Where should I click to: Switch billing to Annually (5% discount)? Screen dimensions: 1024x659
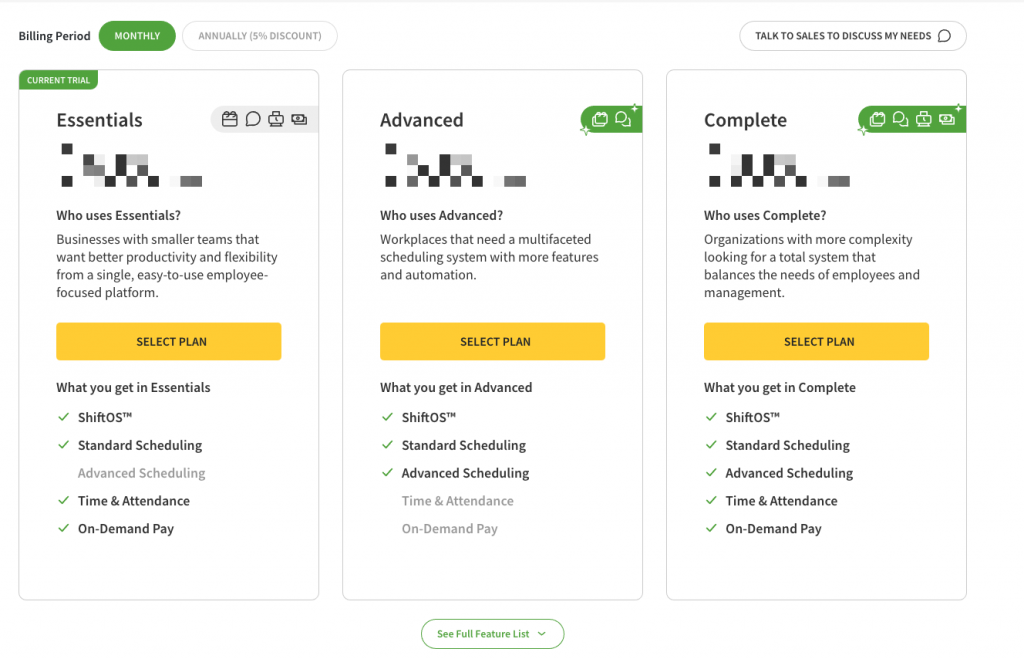pyautogui.click(x=260, y=36)
